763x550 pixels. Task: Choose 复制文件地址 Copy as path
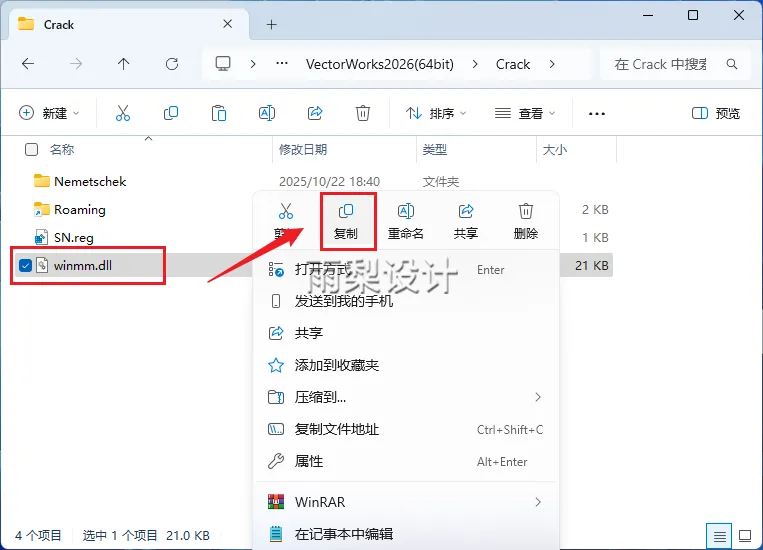point(406,429)
